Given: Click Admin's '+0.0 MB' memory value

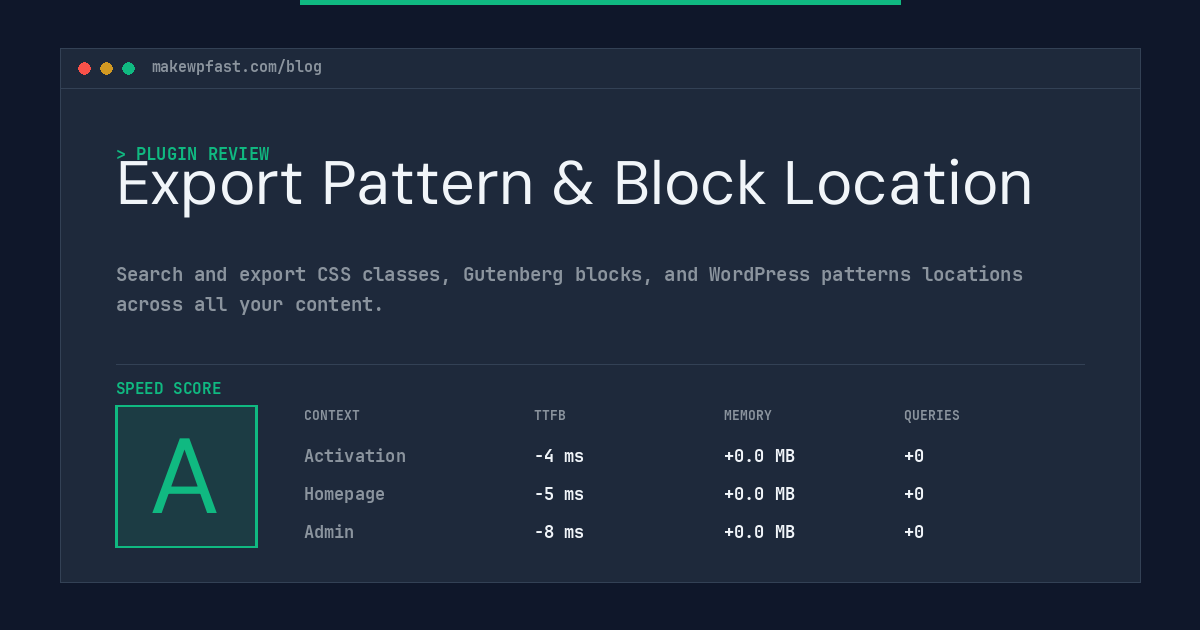Looking at the screenshot, I should point(759,532).
